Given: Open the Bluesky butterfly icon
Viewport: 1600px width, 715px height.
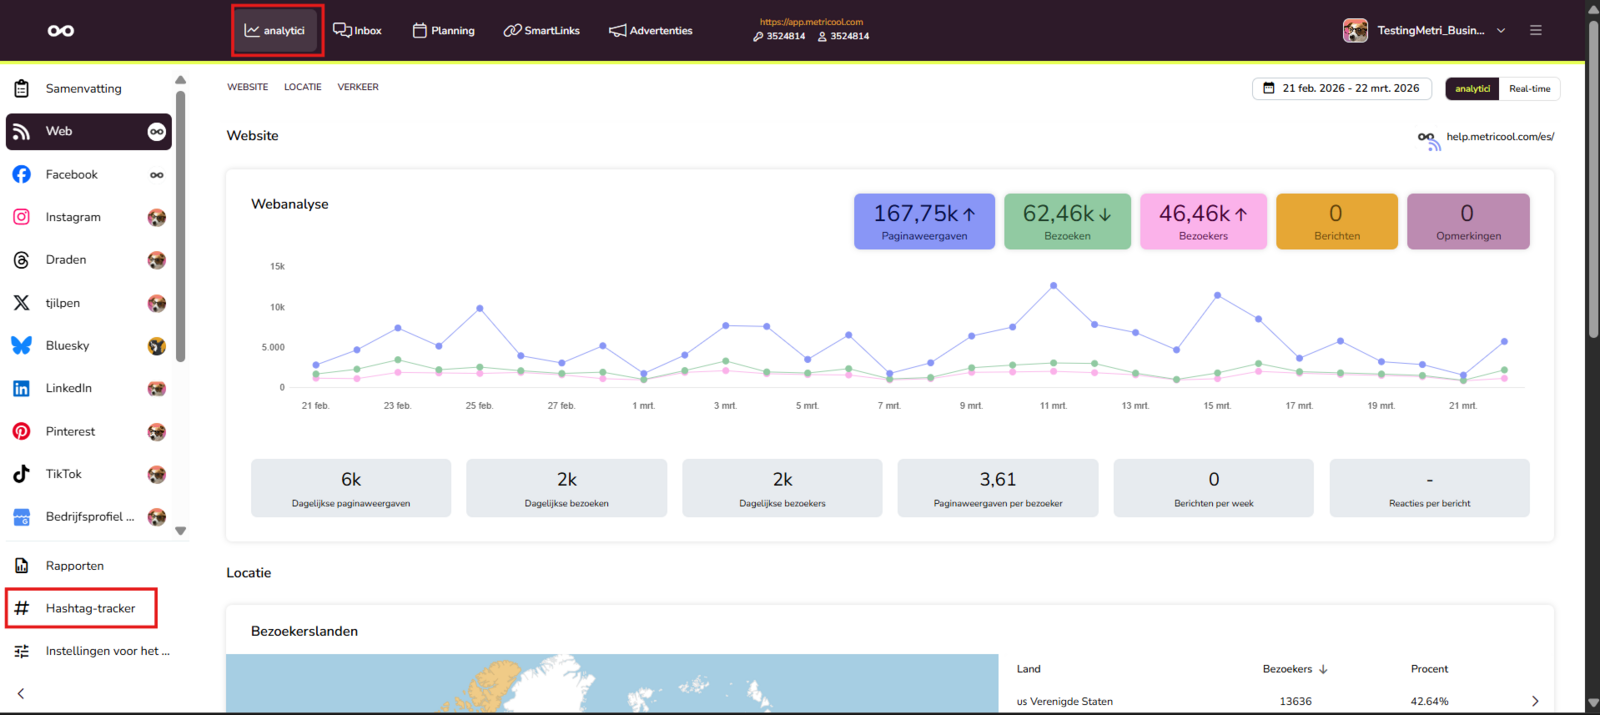Looking at the screenshot, I should pyautogui.click(x=21, y=345).
